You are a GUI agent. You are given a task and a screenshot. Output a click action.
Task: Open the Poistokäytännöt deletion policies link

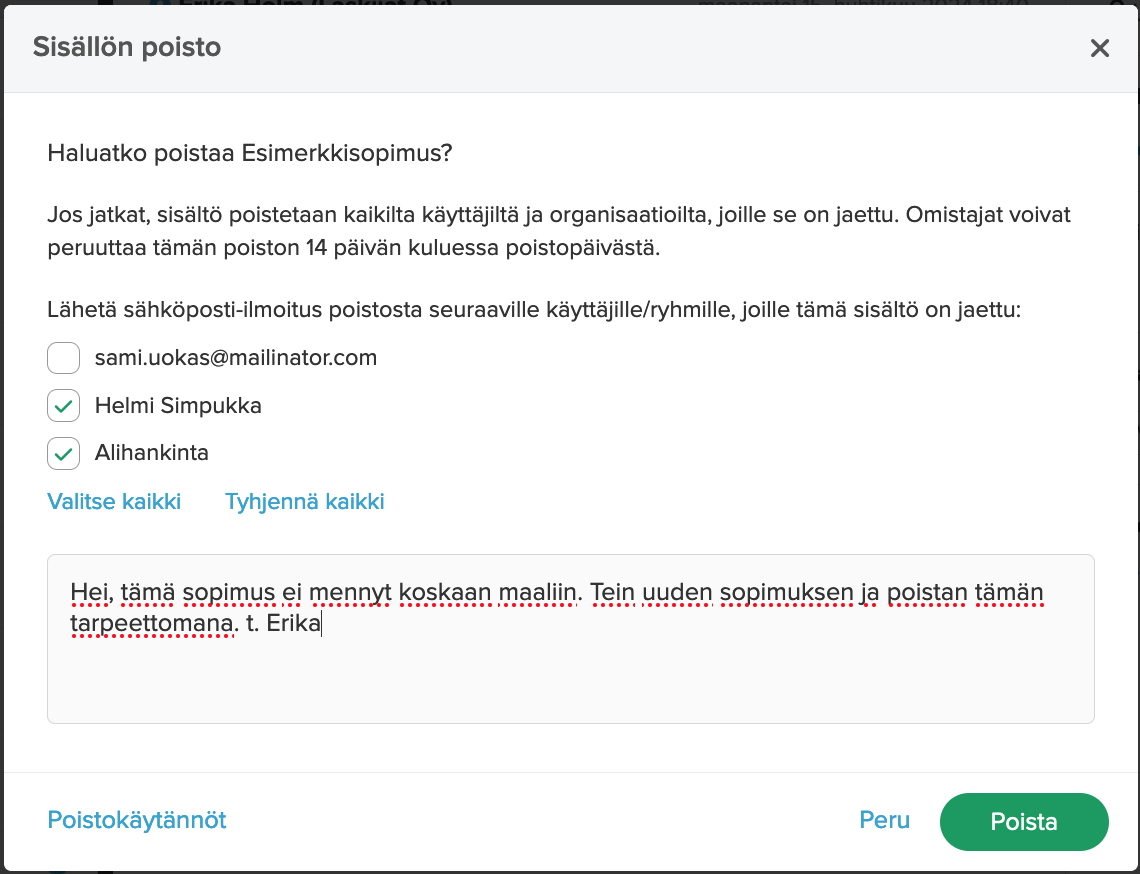point(137,820)
